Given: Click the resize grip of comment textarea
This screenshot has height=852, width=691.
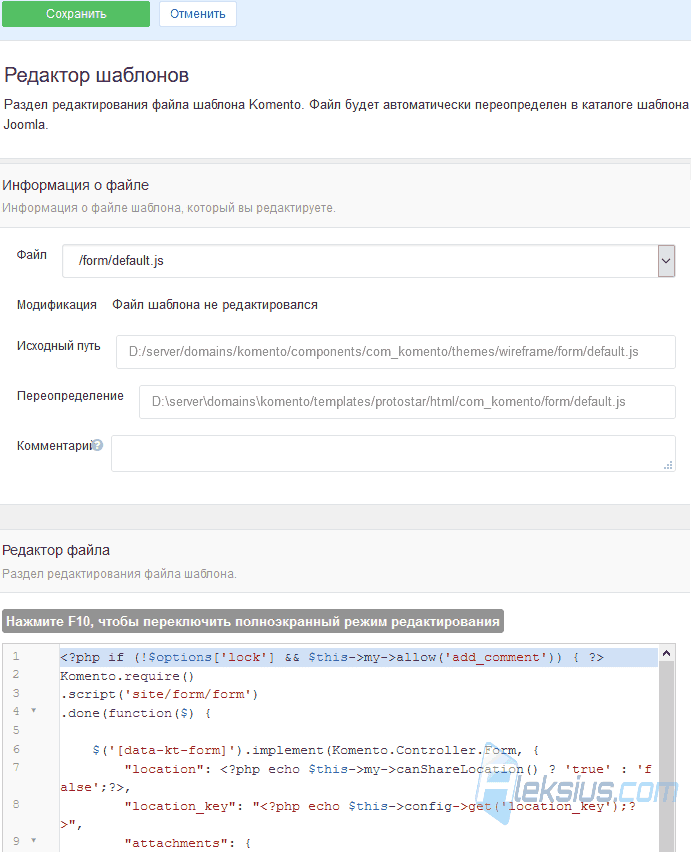Looking at the screenshot, I should click(668, 465).
